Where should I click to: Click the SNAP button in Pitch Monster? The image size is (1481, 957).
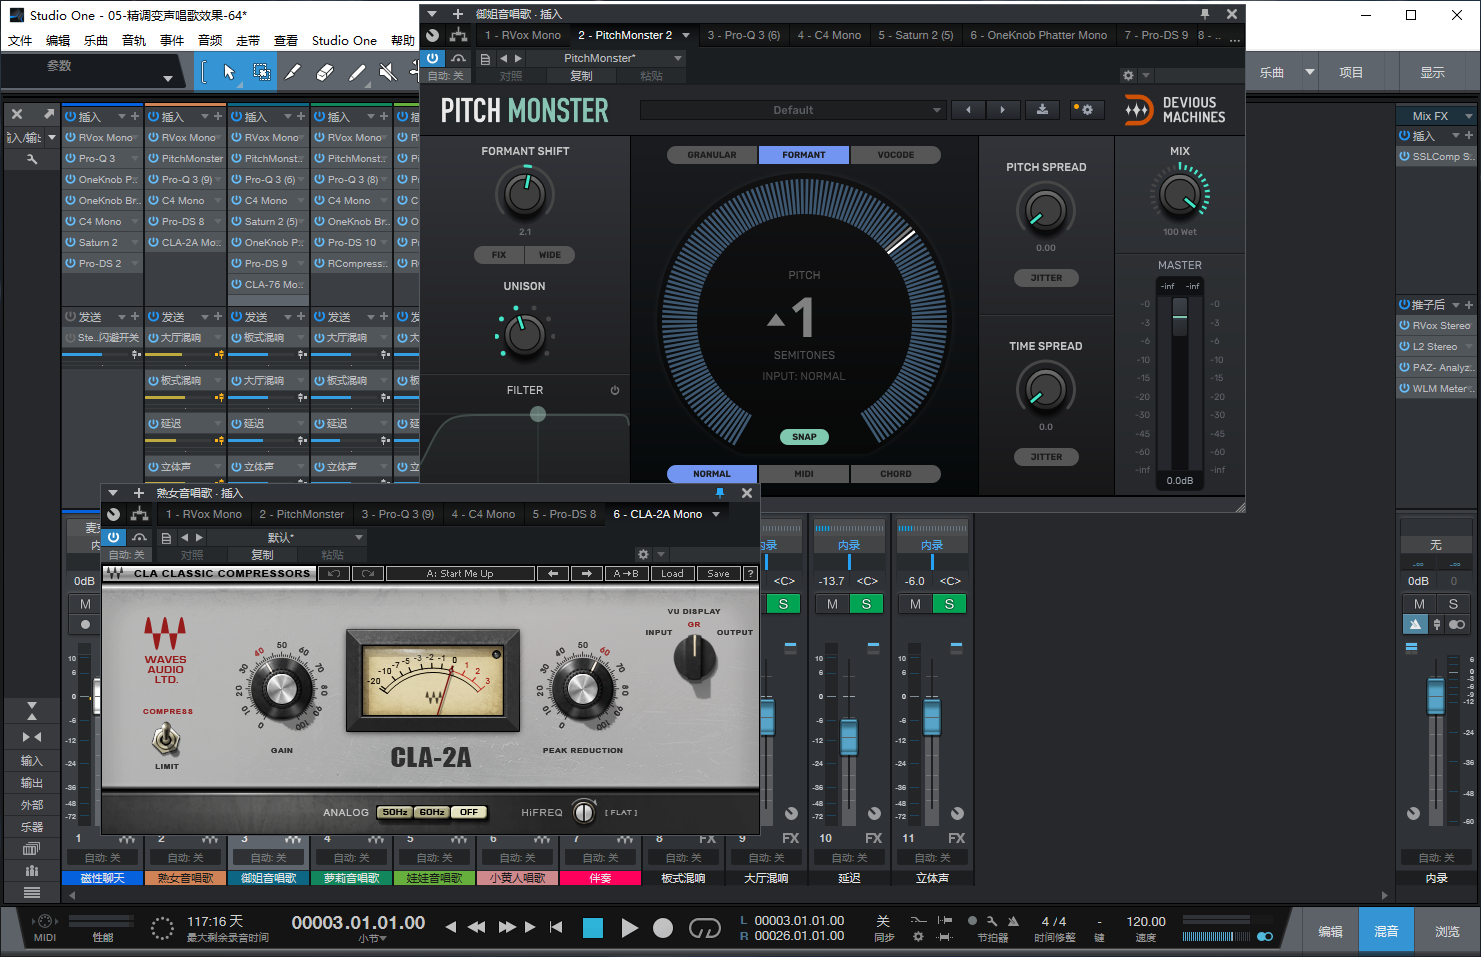pos(804,437)
